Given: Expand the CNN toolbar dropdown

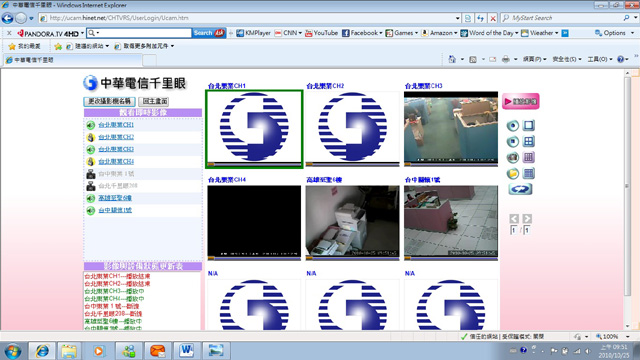Looking at the screenshot, I should [300, 33].
